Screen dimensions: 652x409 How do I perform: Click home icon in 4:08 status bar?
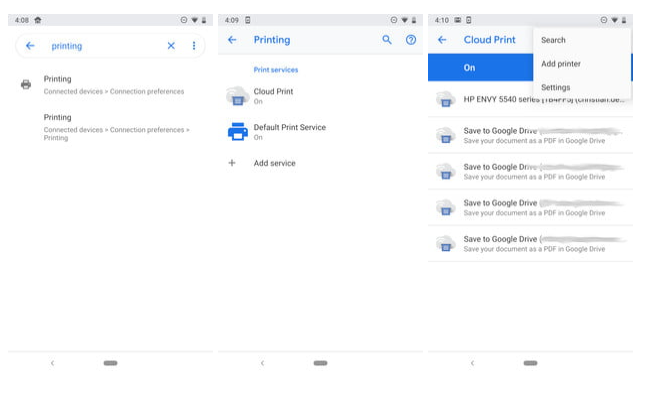(38, 20)
